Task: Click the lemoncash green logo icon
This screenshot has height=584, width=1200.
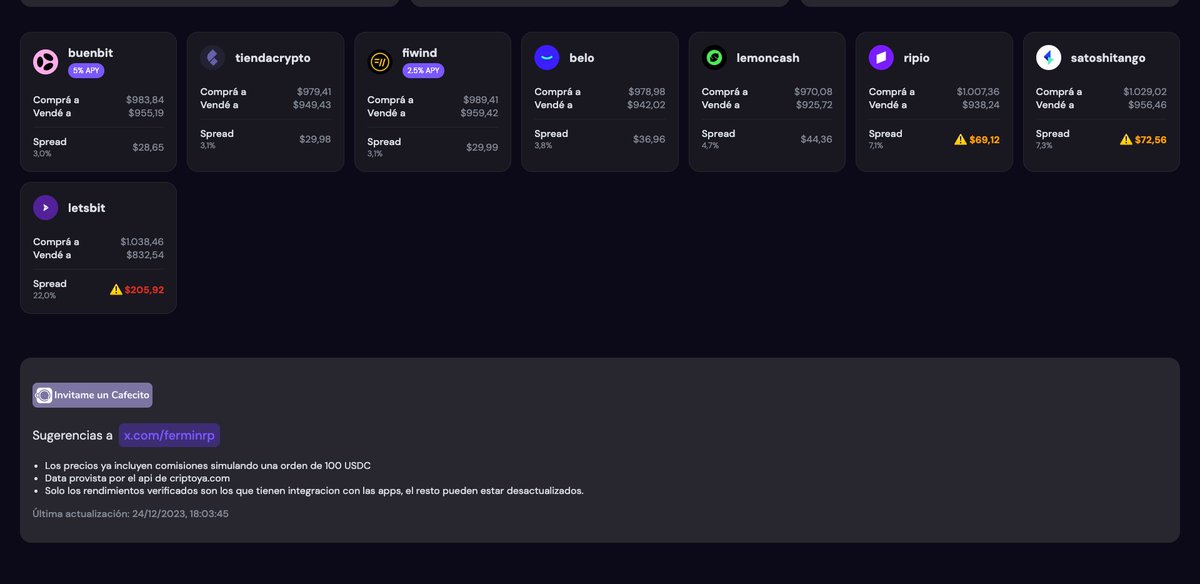Action: [x=714, y=58]
